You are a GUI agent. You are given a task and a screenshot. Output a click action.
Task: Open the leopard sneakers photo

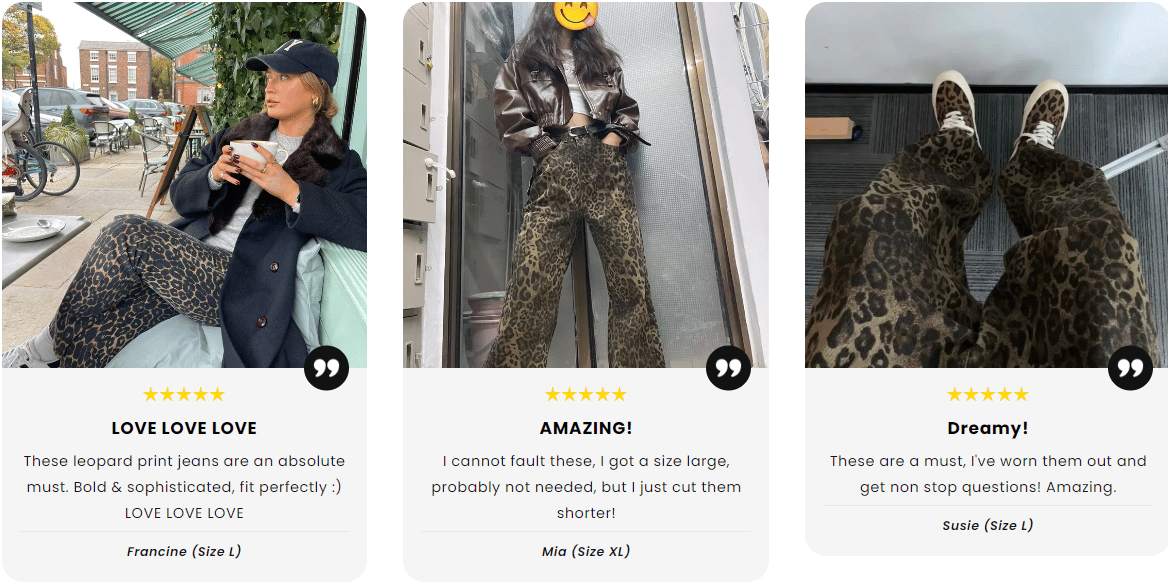[988, 185]
